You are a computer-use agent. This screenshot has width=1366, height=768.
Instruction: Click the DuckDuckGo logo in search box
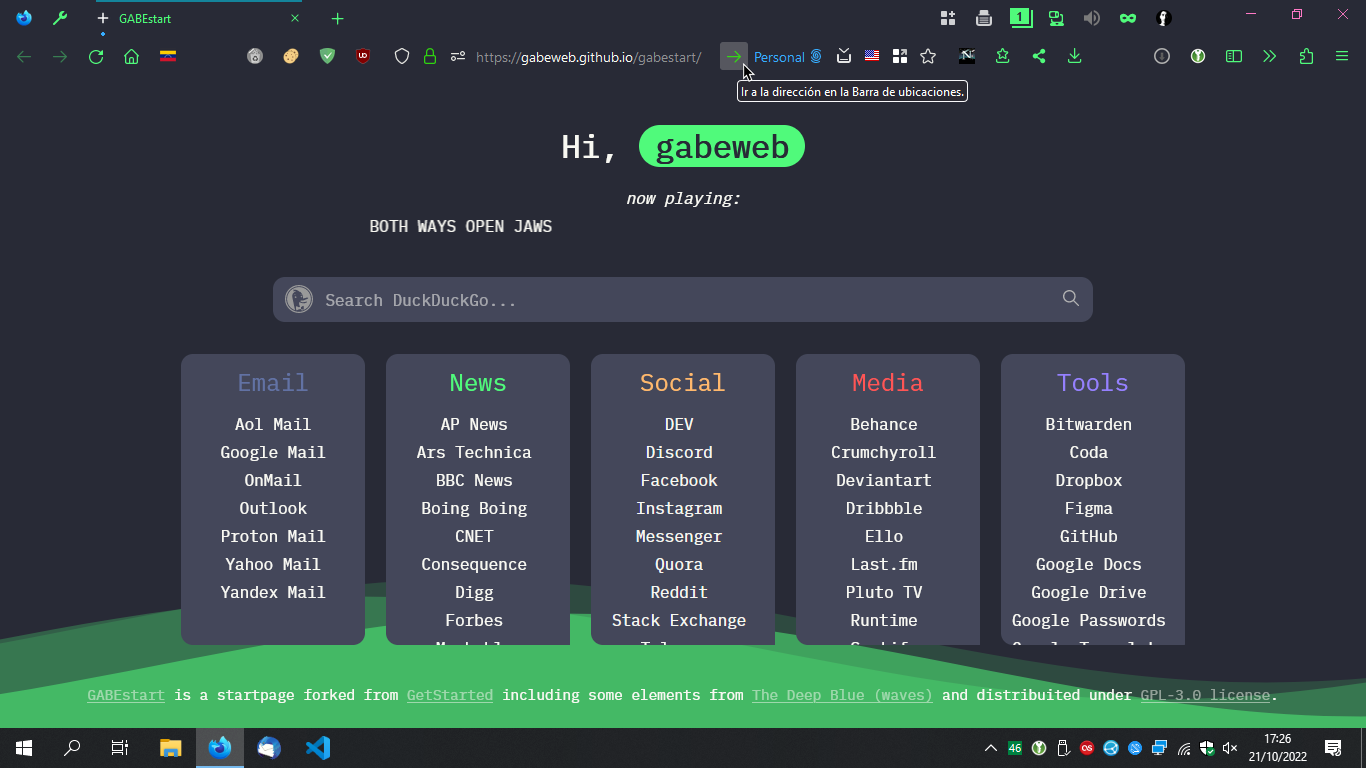(299, 299)
